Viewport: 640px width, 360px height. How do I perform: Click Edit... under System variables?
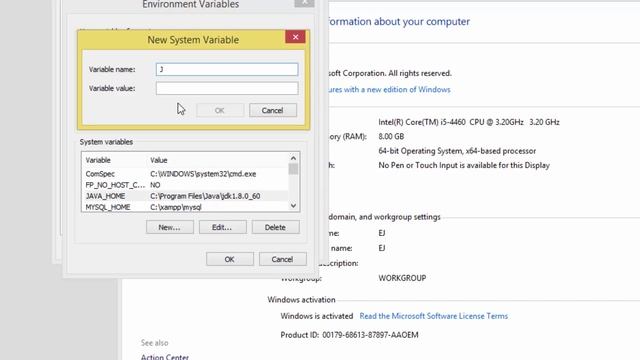222,227
